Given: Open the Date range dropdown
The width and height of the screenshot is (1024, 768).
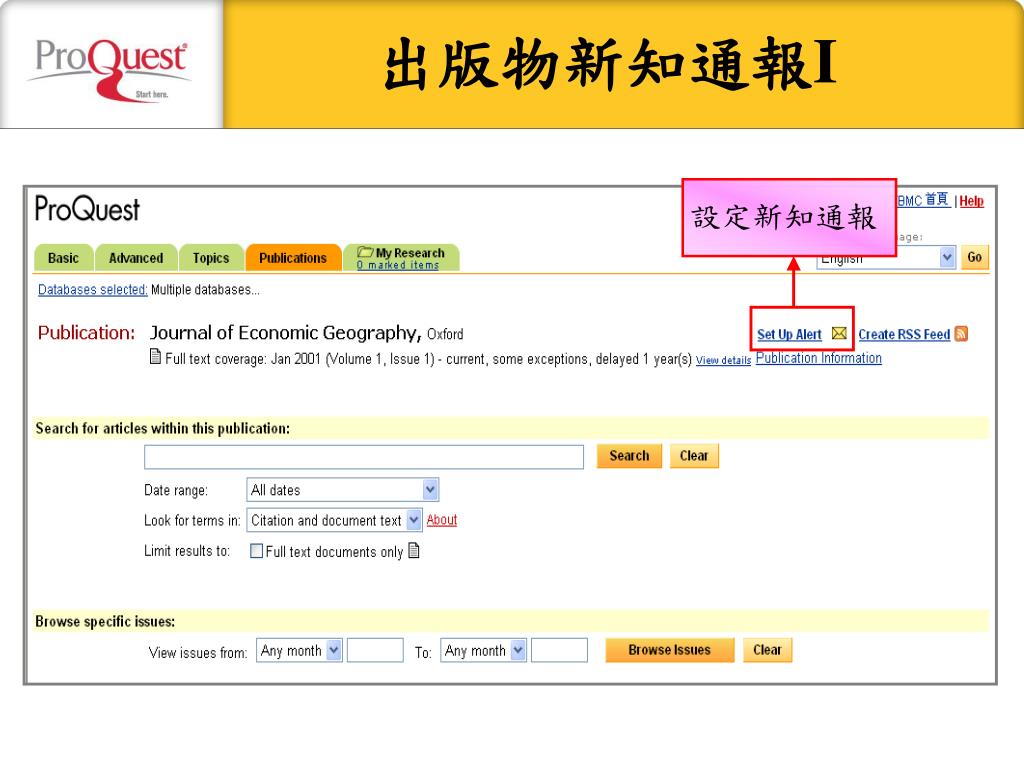Looking at the screenshot, I should [343, 490].
